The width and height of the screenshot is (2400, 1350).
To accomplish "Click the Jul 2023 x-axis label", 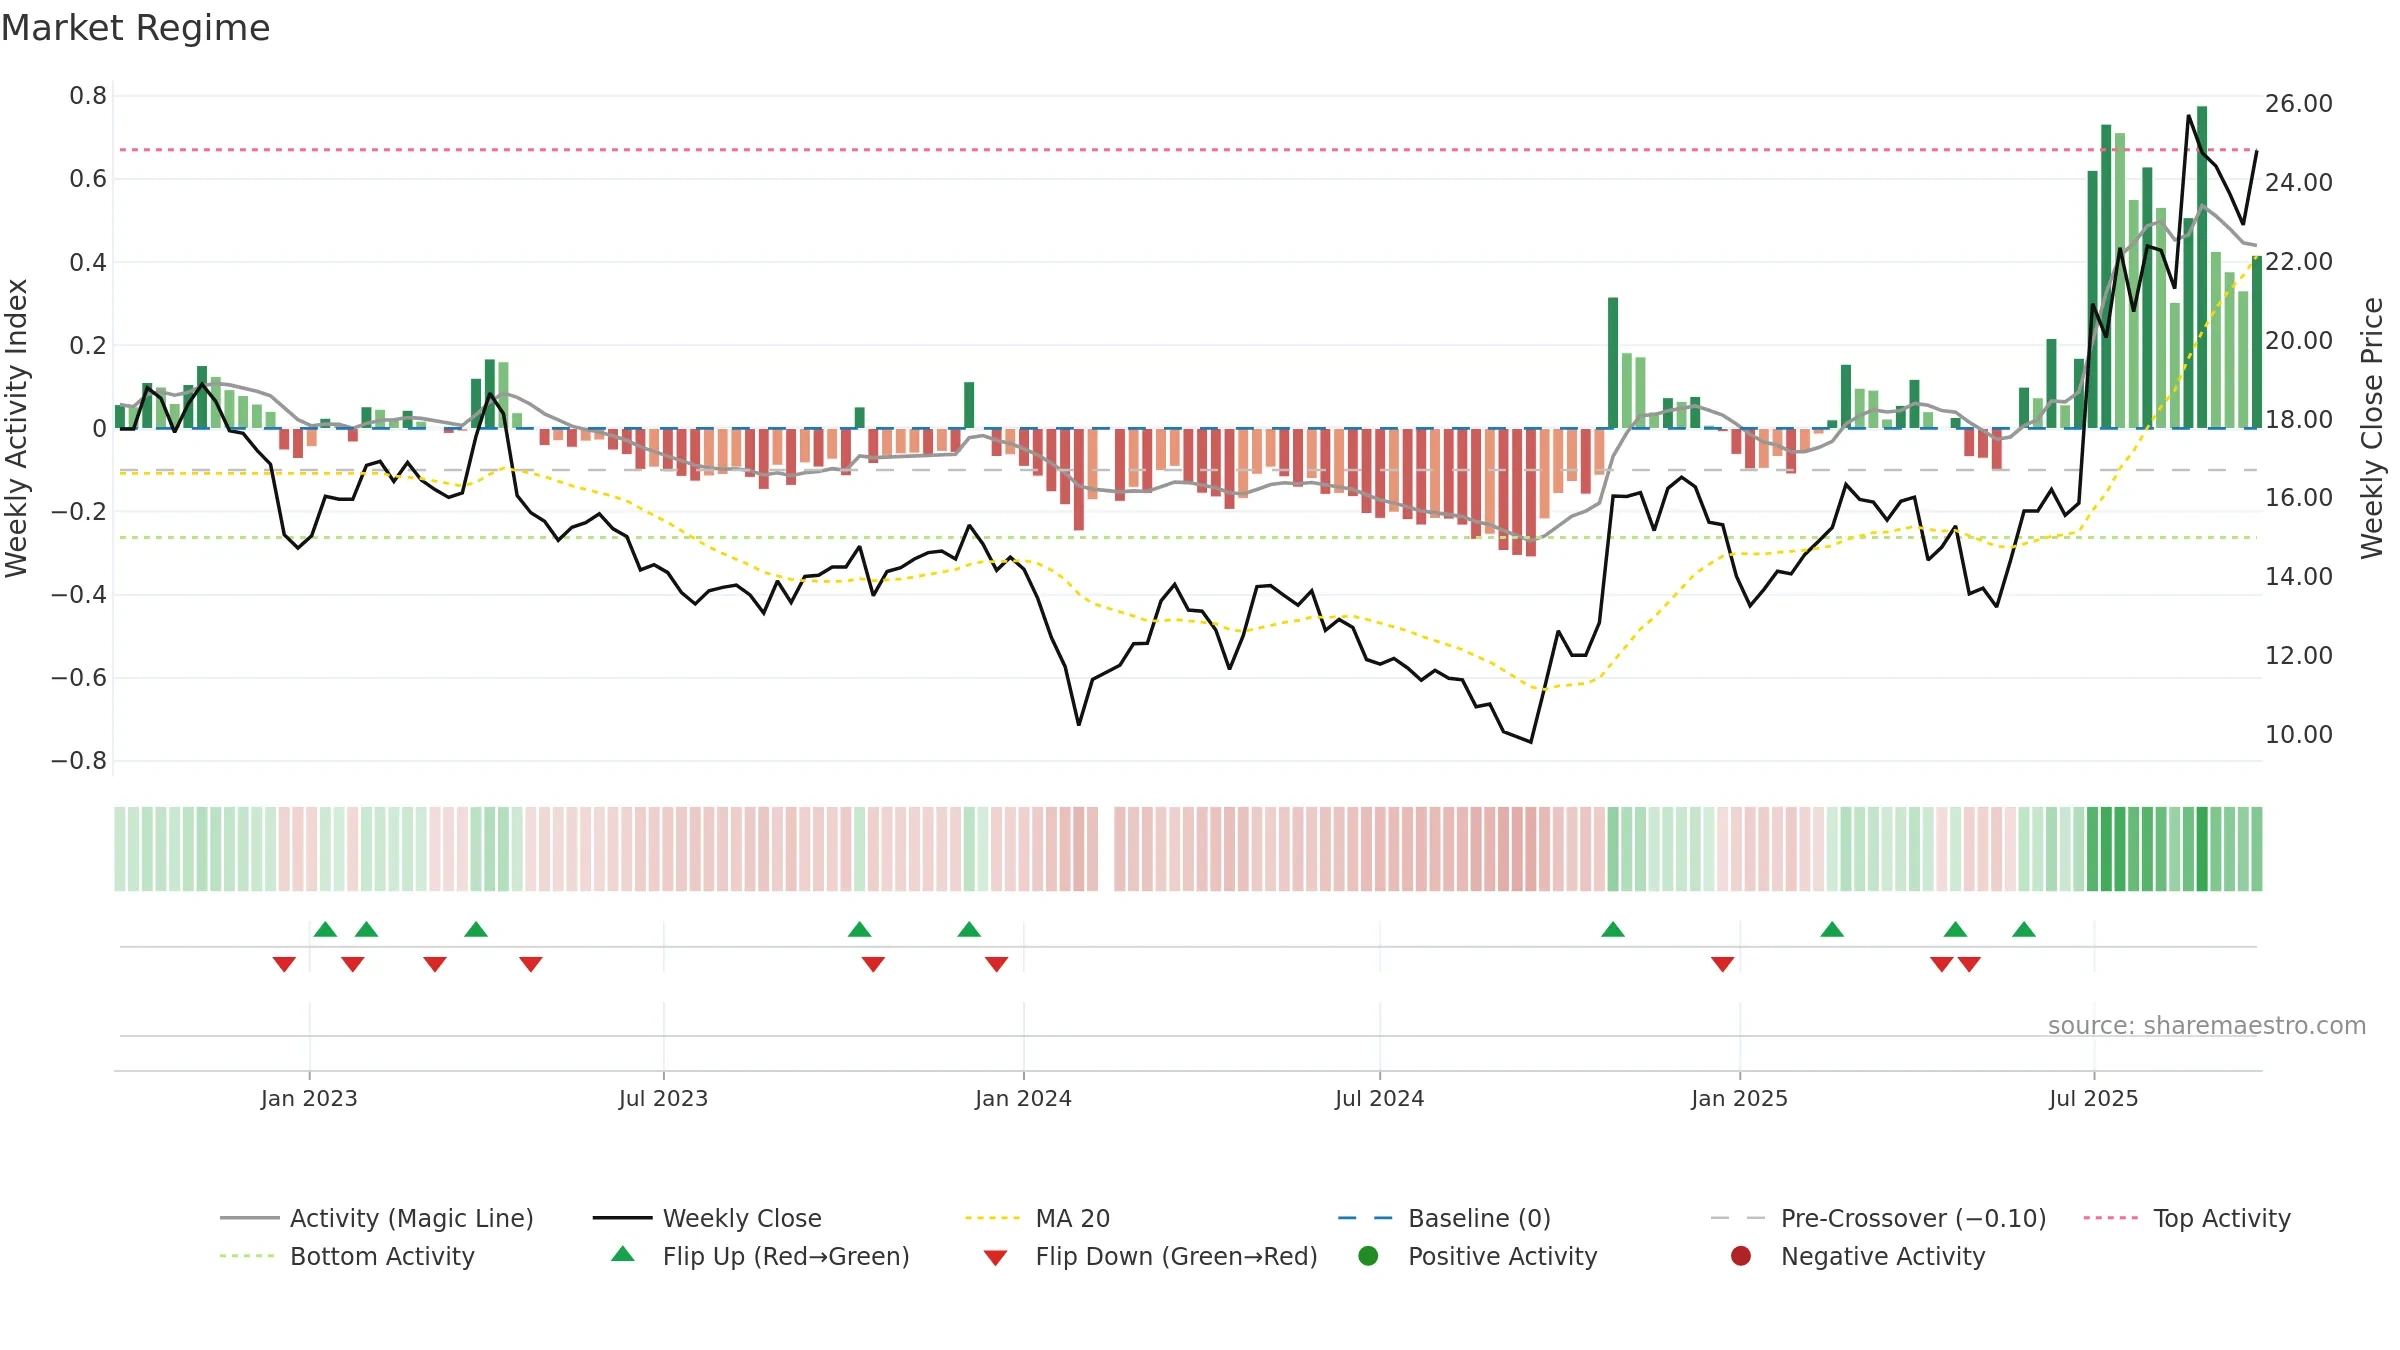I will (x=663, y=1099).
